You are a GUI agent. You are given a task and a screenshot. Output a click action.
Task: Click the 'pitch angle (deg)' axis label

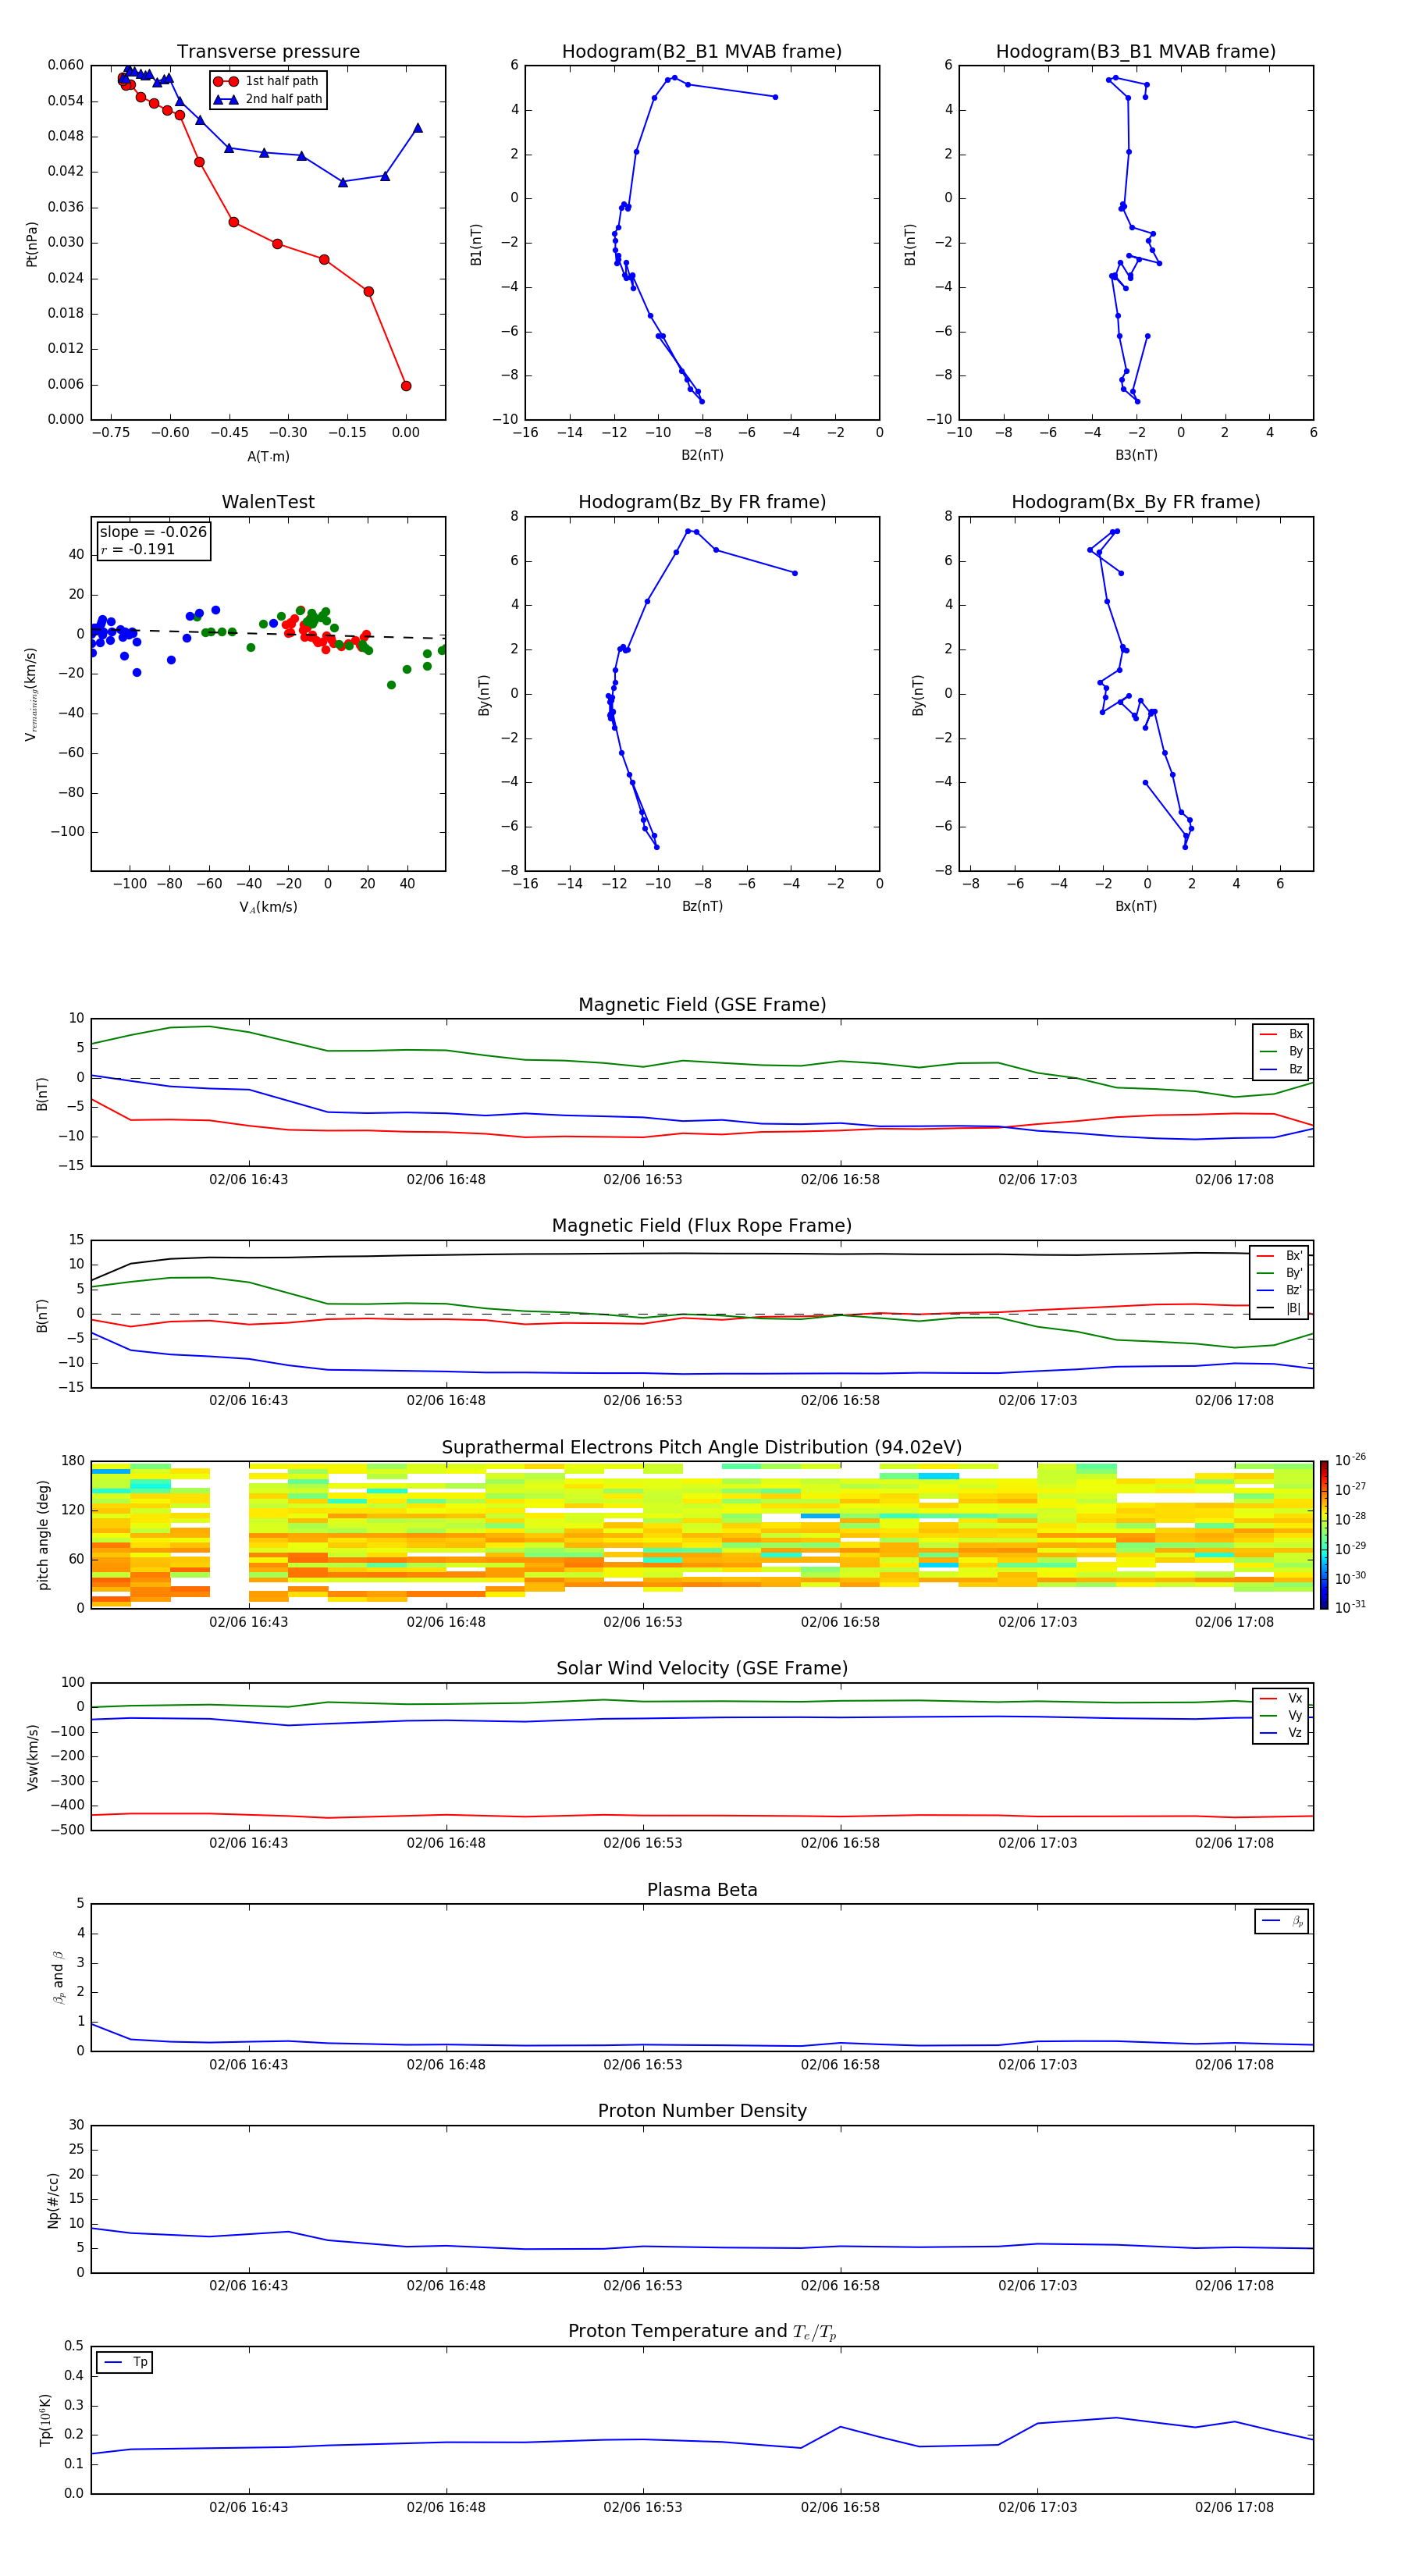tap(44, 1535)
